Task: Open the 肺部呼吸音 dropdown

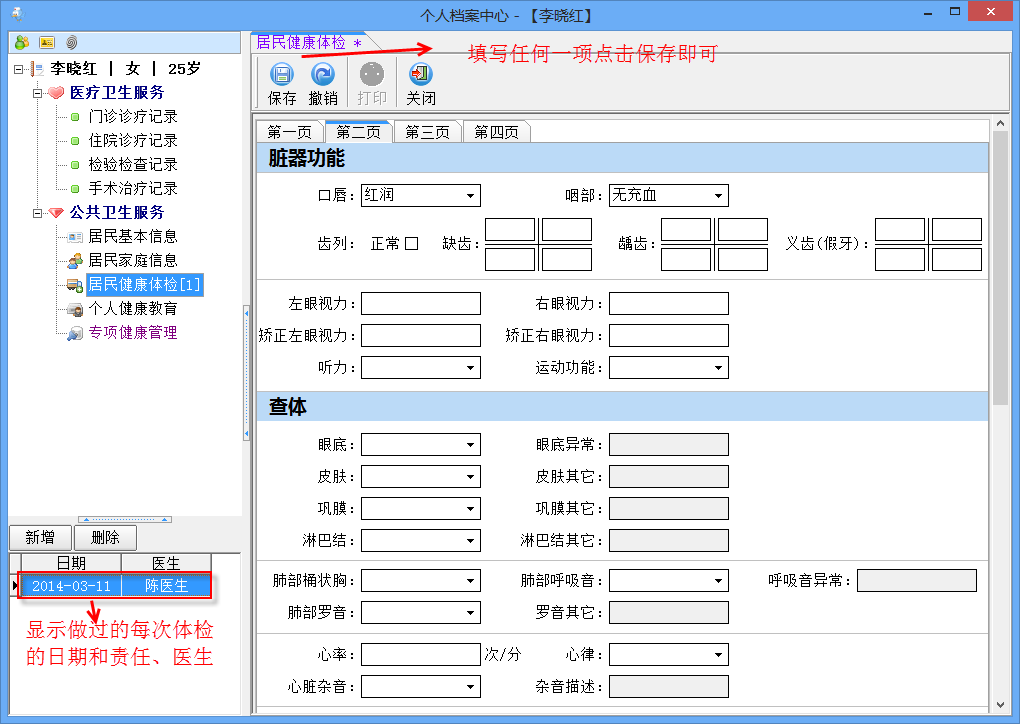Action: tap(718, 581)
